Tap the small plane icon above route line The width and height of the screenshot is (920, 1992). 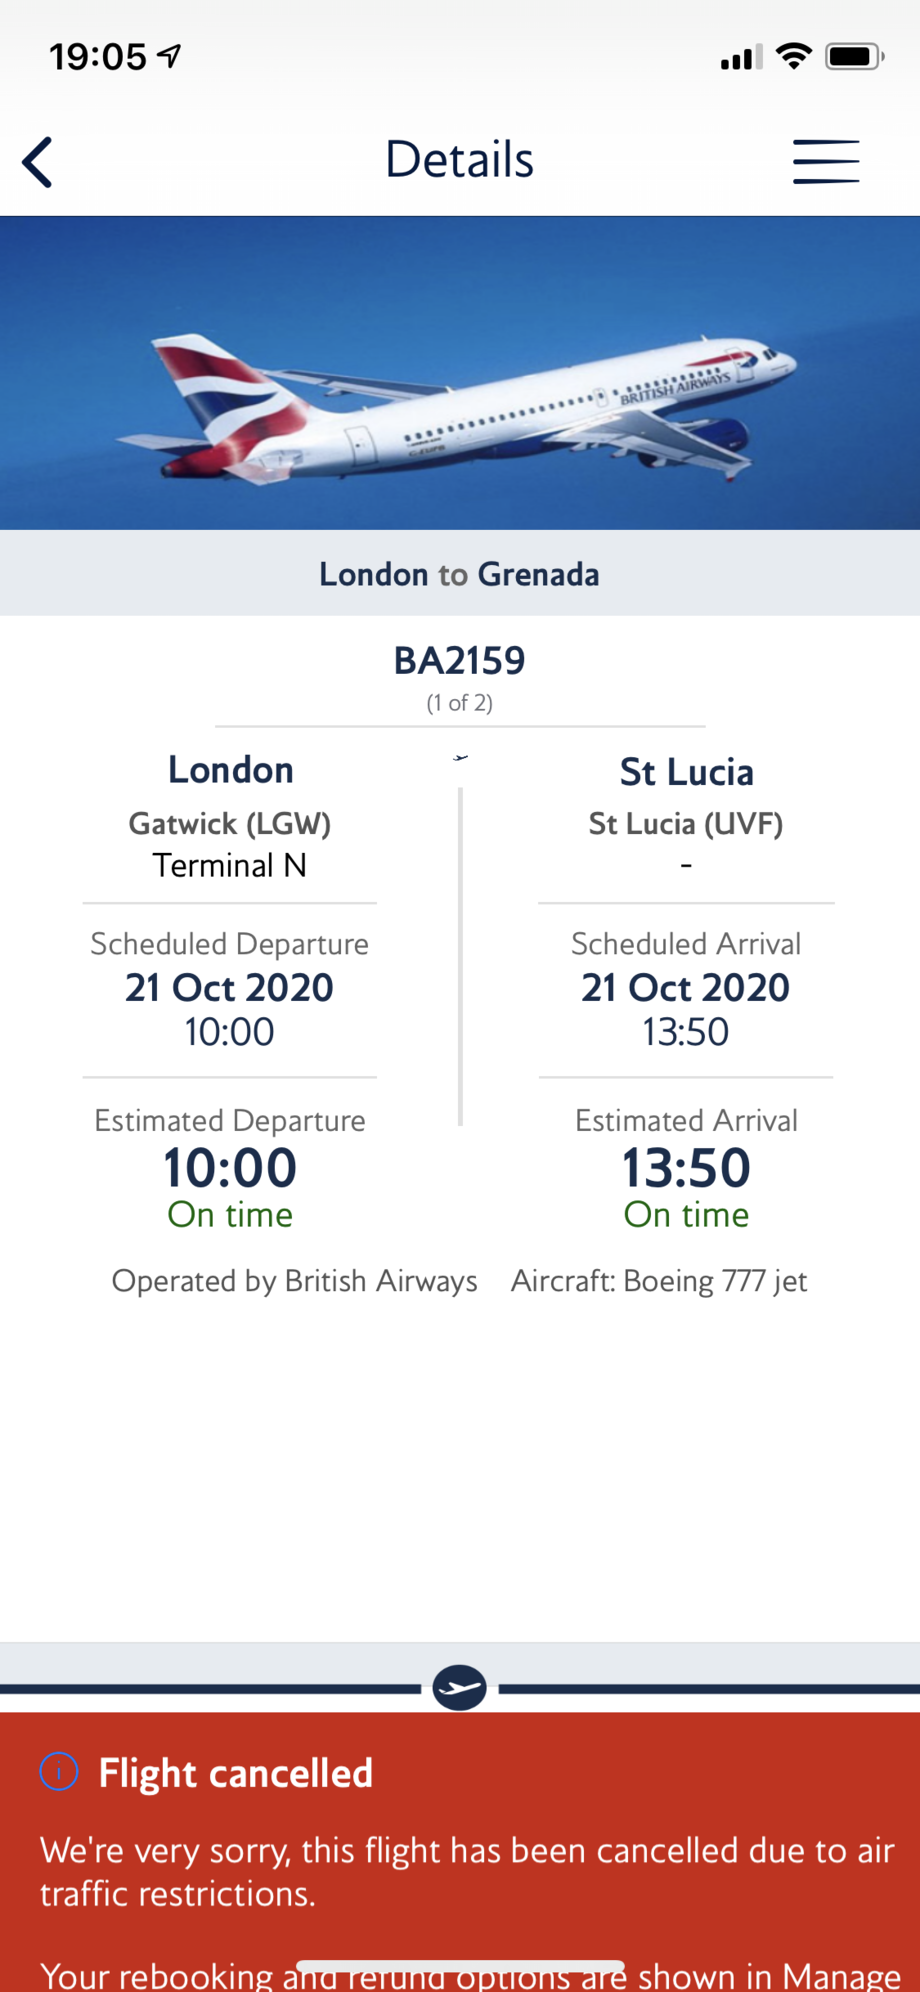(460, 758)
